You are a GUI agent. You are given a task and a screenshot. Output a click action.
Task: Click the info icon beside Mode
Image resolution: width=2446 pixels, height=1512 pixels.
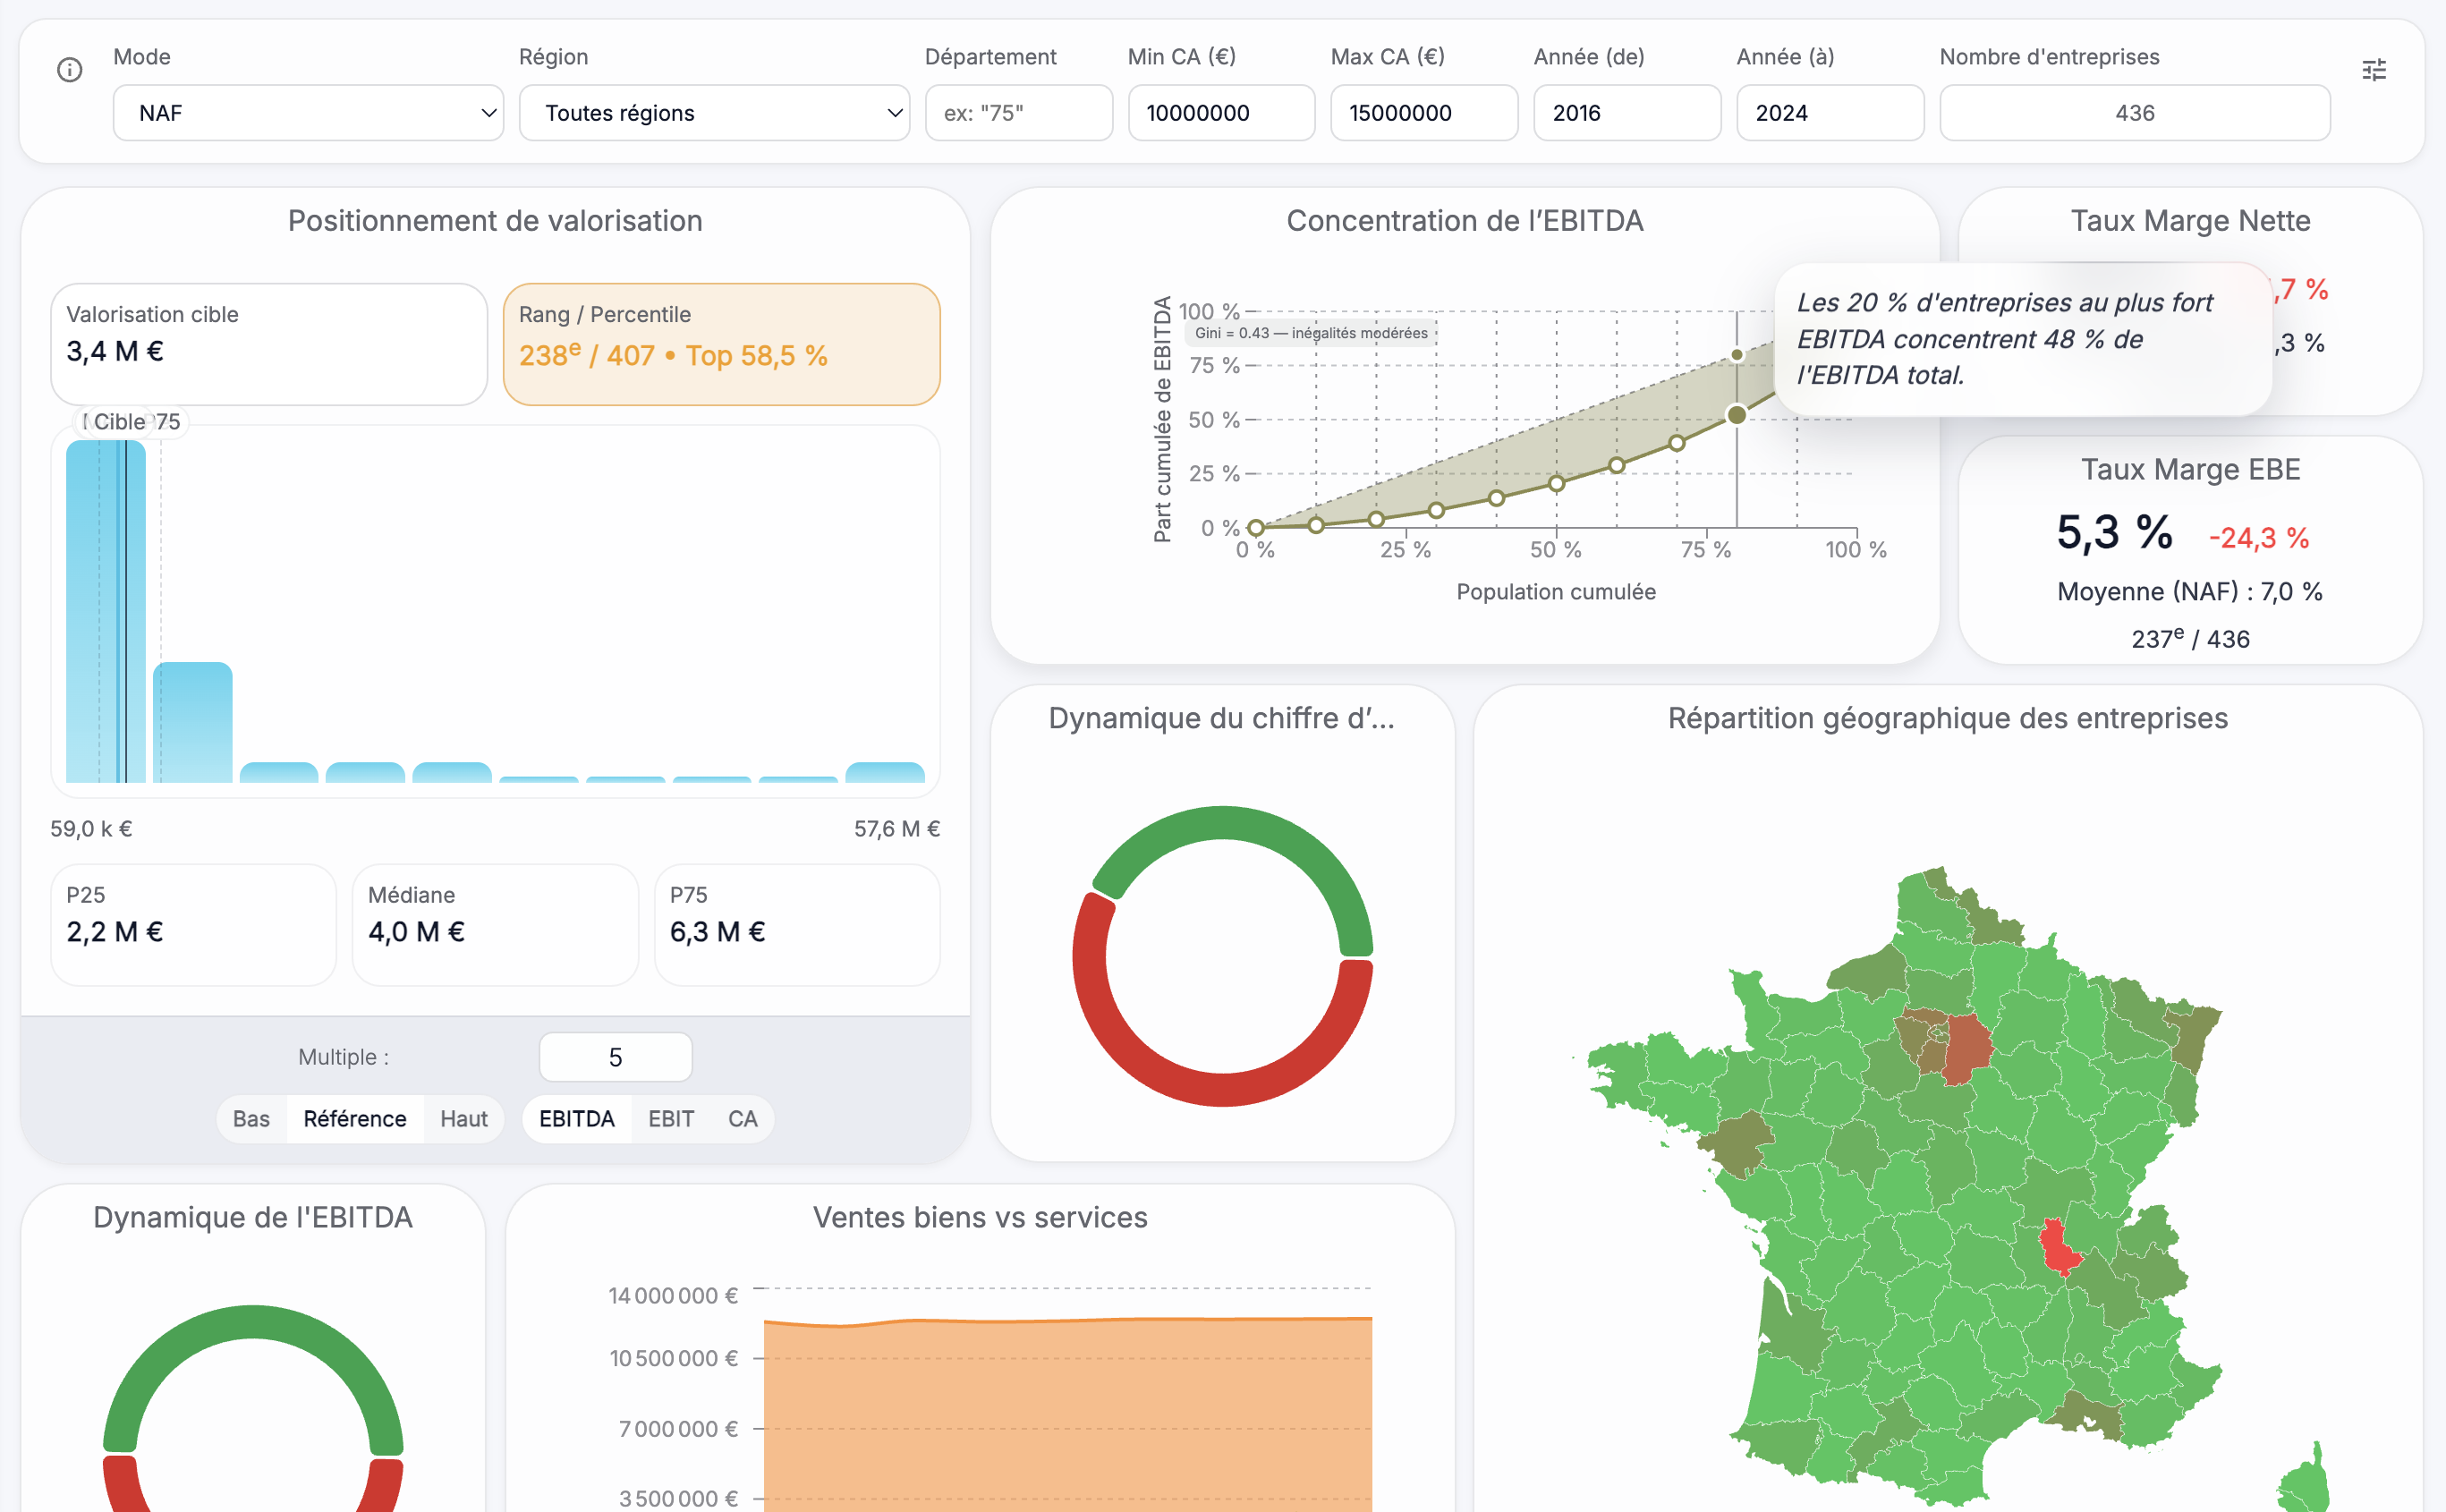tap(69, 70)
